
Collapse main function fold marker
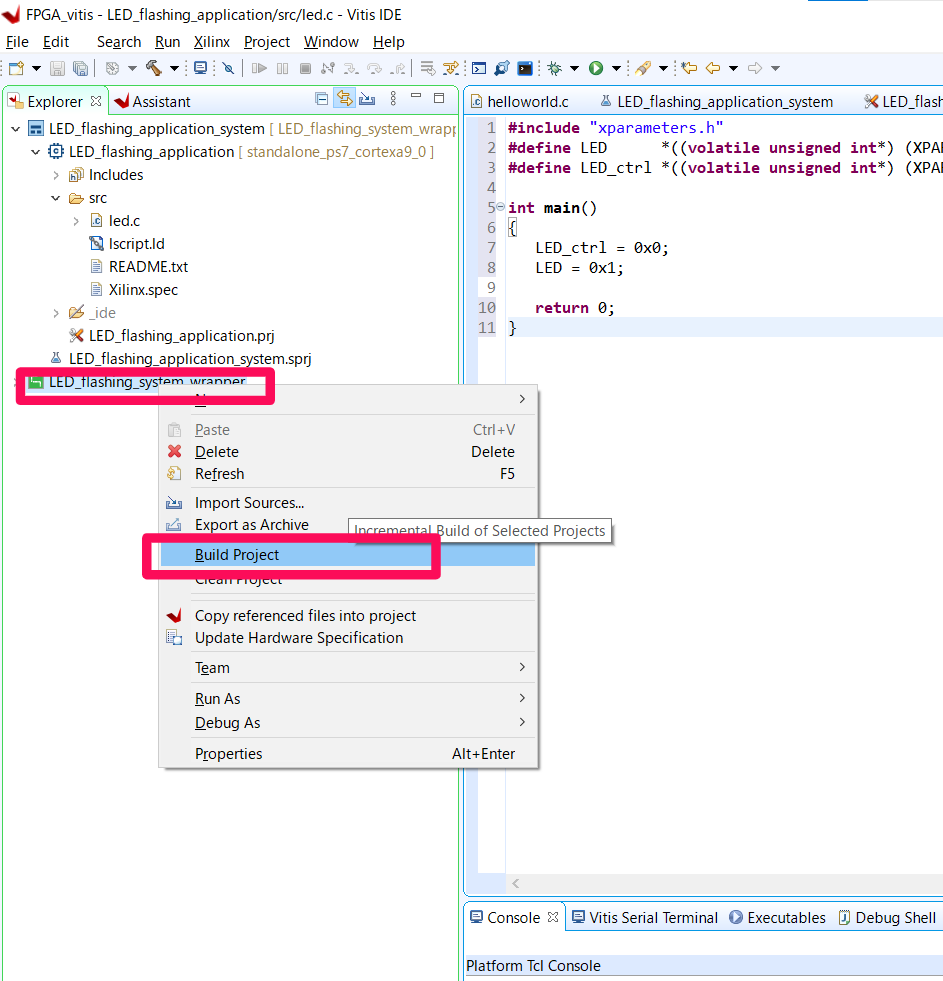pos(501,207)
